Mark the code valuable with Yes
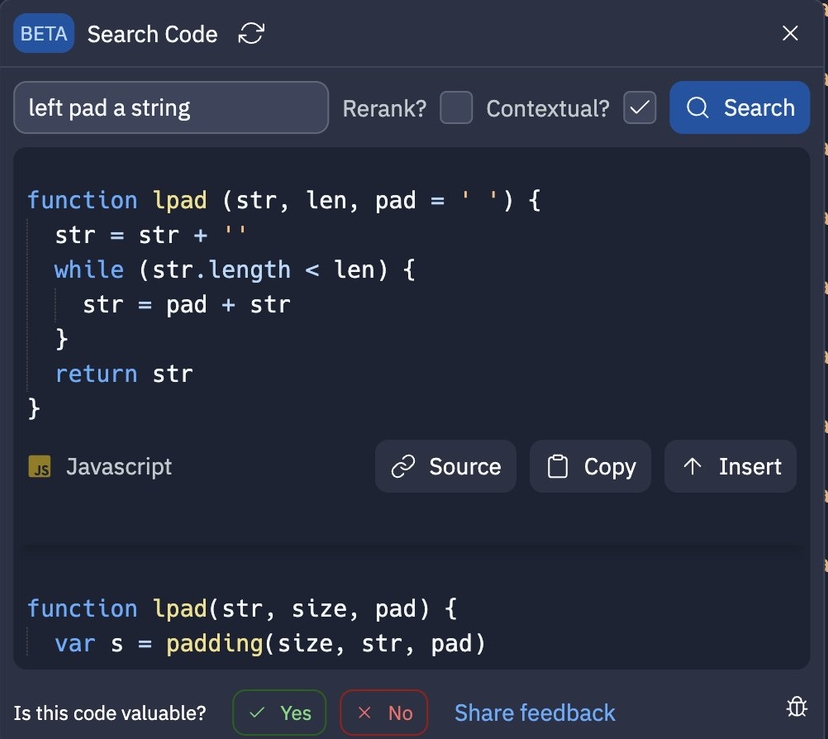The height and width of the screenshot is (739, 828). [x=279, y=712]
